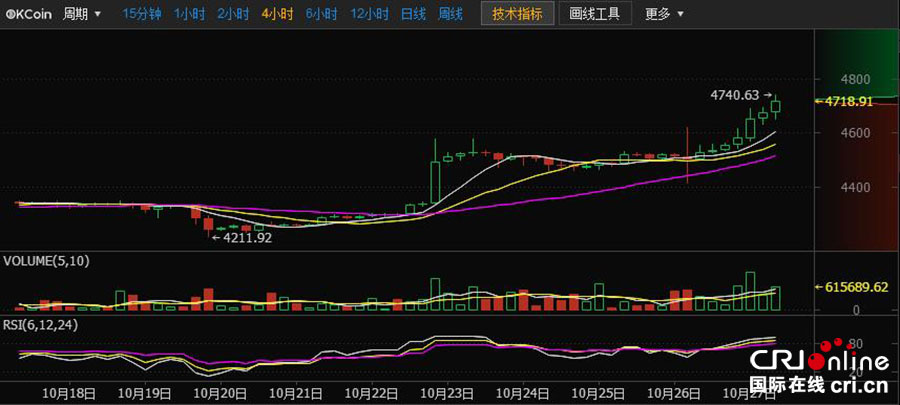Click the 4740.63 high price marker
This screenshot has height=405, width=900.
point(735,95)
